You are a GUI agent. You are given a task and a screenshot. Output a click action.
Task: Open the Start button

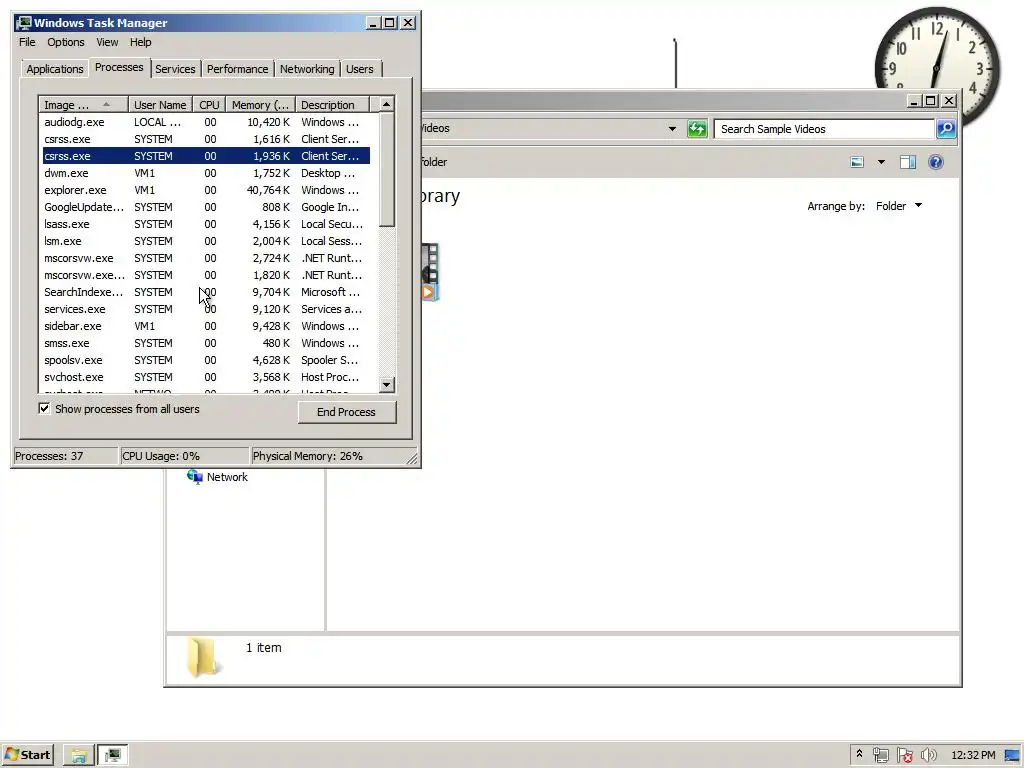click(27, 755)
